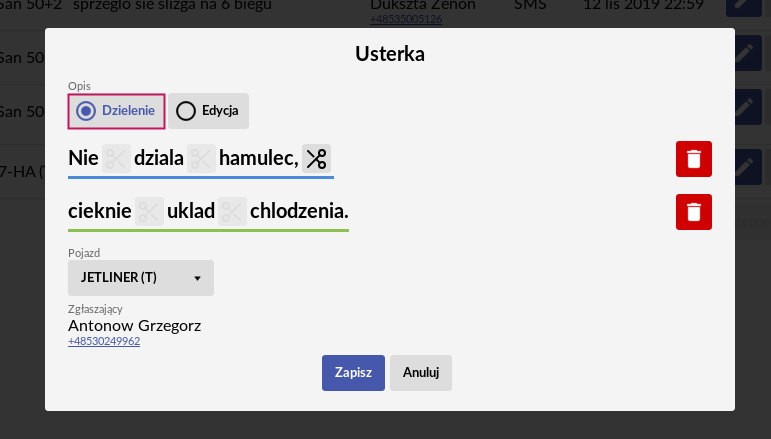Open phone link +48530249962
The height and width of the screenshot is (439, 771).
click(104, 341)
